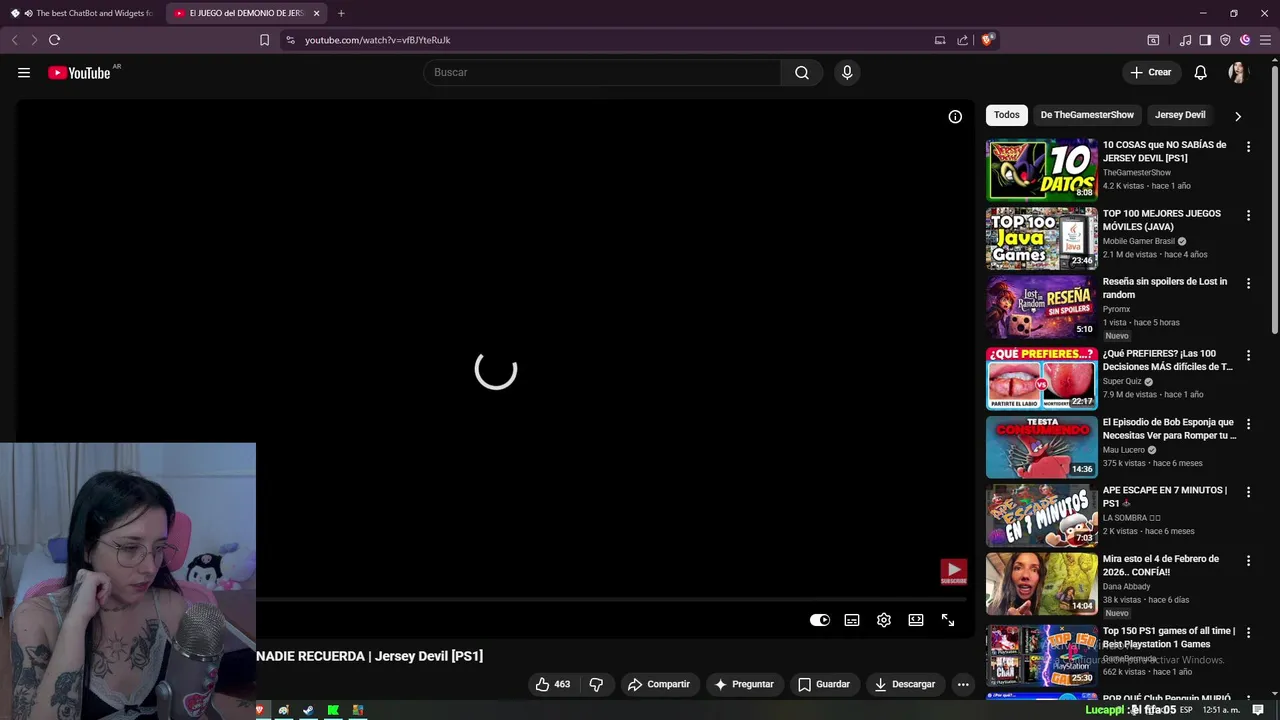Click the Descargar download button
The height and width of the screenshot is (720, 1280).
click(904, 684)
